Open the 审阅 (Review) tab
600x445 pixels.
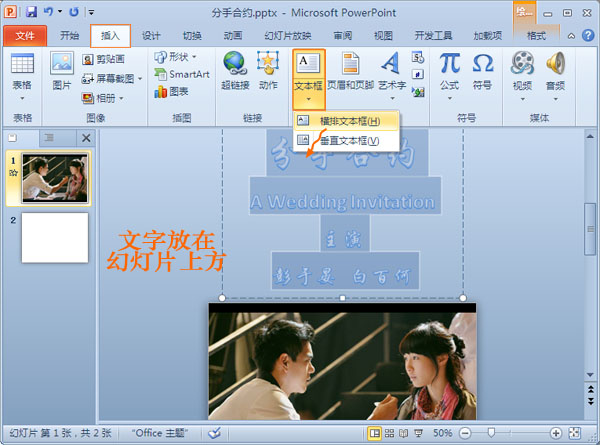coord(342,36)
